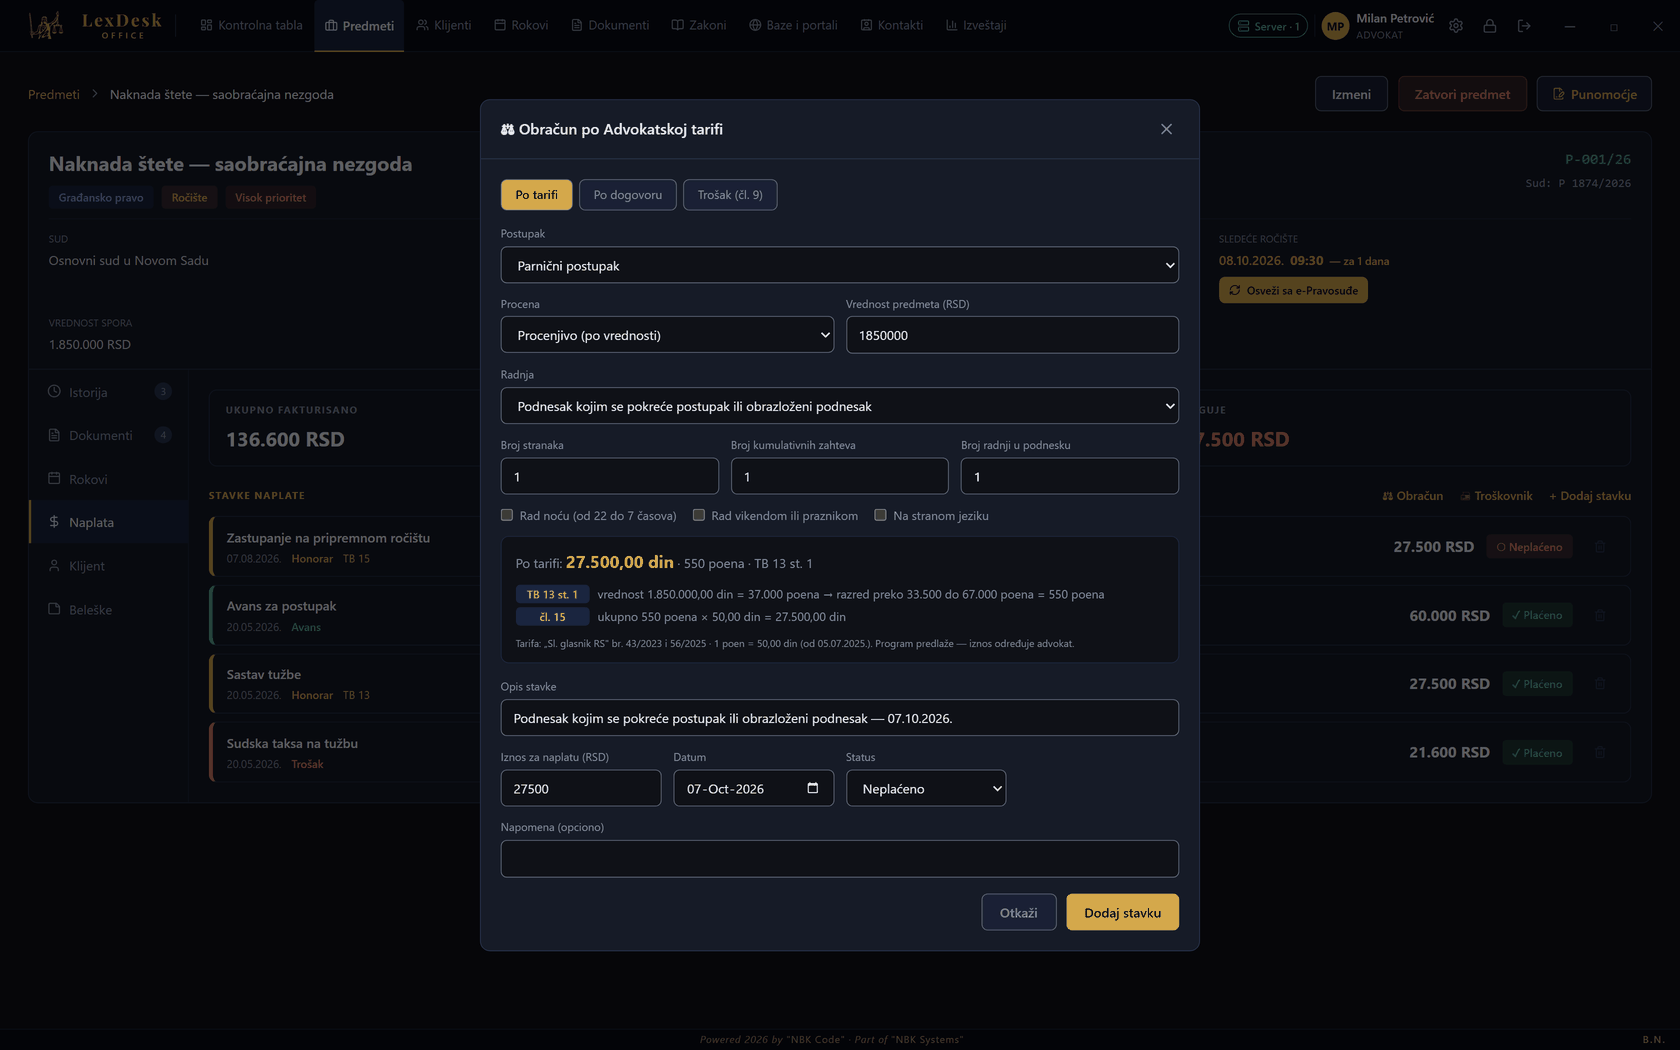This screenshot has height=1050, width=1680.
Task: Delete the Sastav tužbe payment item
Action: click(x=1600, y=684)
